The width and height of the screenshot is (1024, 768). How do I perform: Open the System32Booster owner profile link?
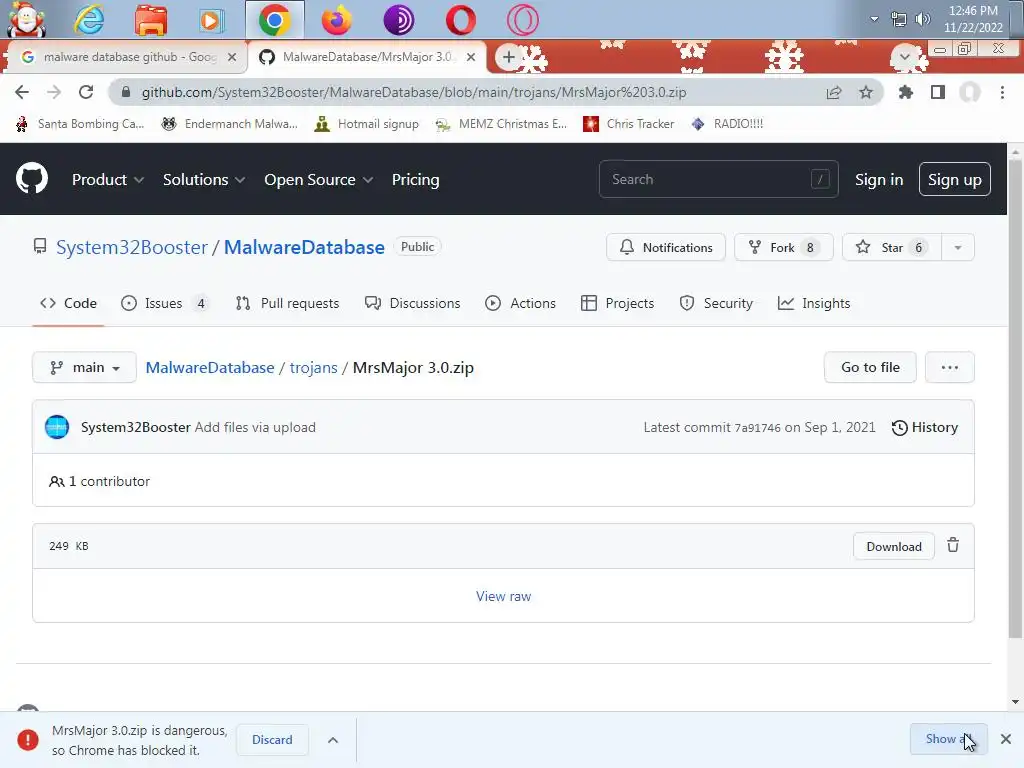(132, 248)
